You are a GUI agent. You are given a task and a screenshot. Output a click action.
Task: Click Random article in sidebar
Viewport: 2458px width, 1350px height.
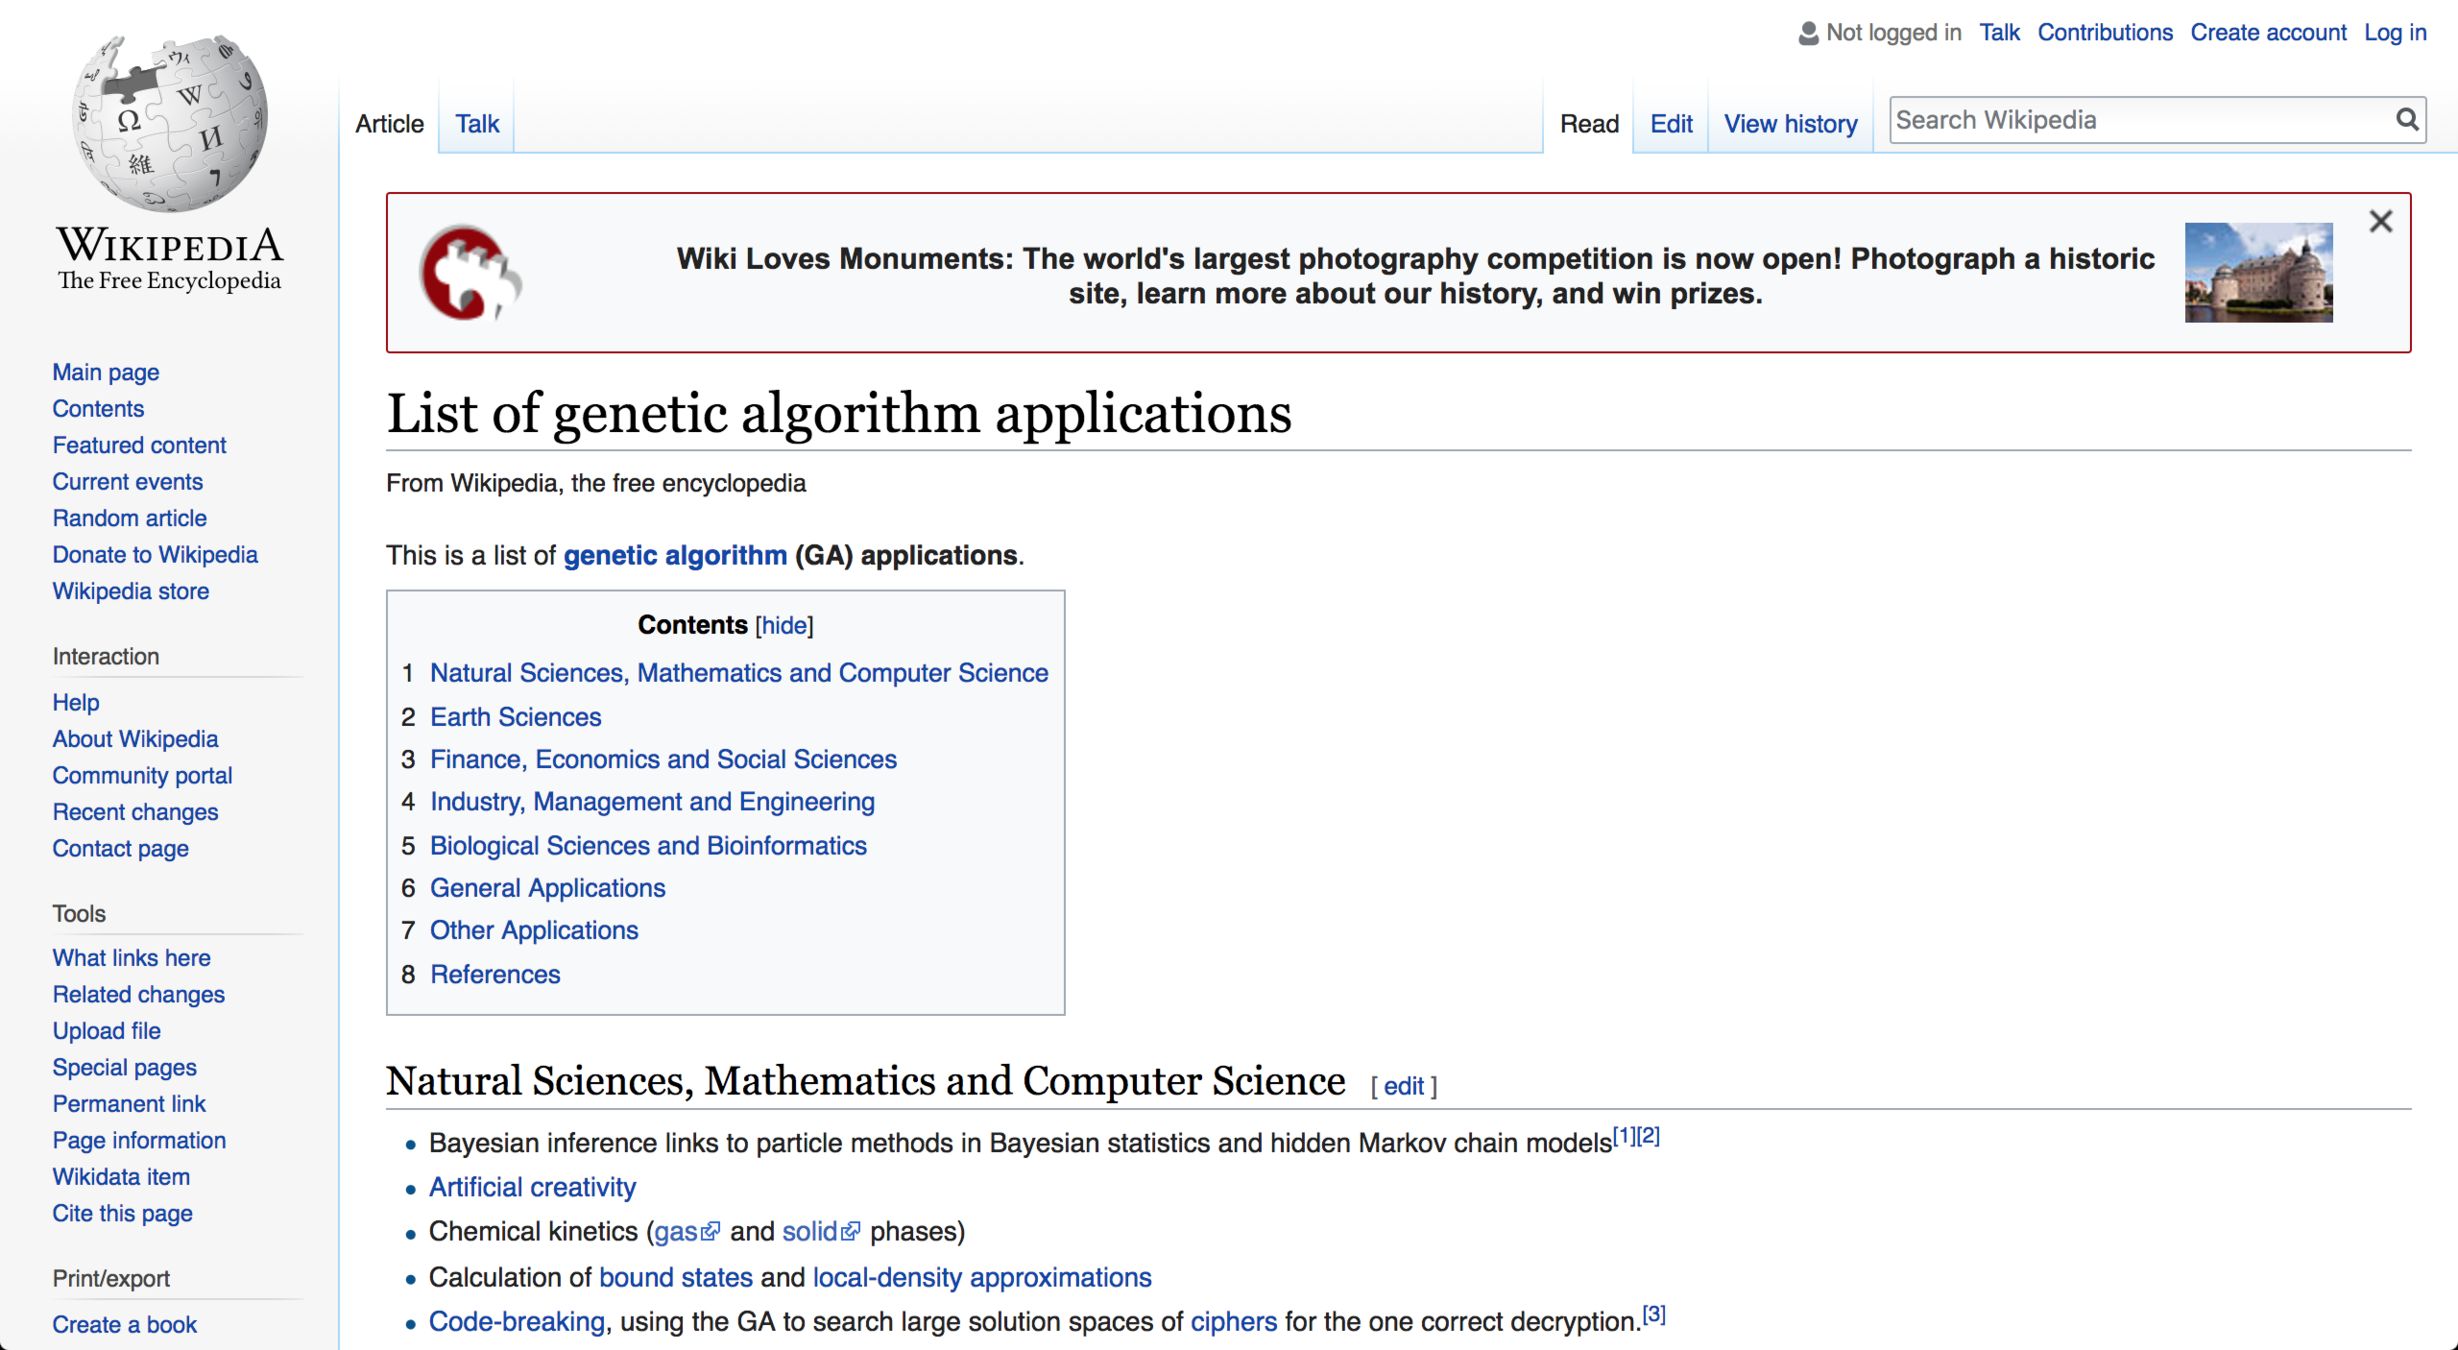(x=129, y=518)
